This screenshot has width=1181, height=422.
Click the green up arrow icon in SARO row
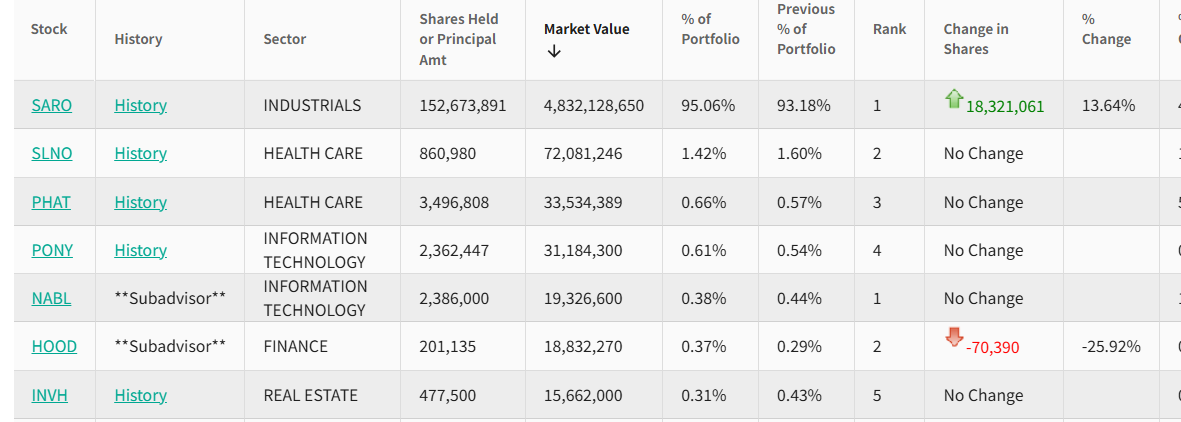(953, 98)
